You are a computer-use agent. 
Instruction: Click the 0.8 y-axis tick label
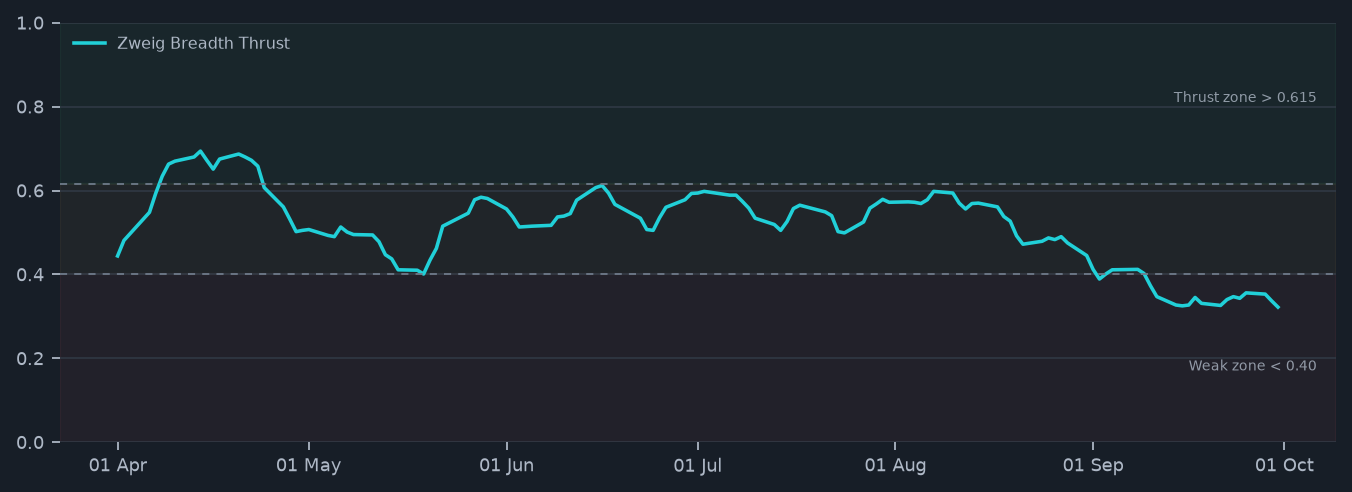coord(31,107)
